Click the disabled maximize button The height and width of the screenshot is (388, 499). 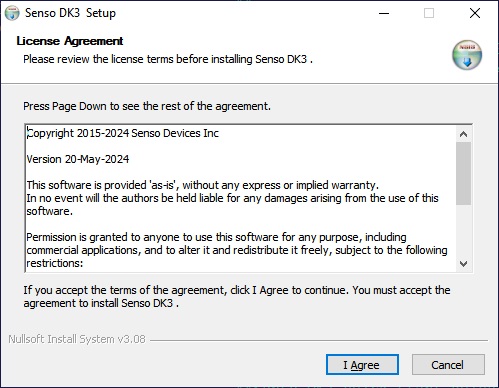coord(429,13)
